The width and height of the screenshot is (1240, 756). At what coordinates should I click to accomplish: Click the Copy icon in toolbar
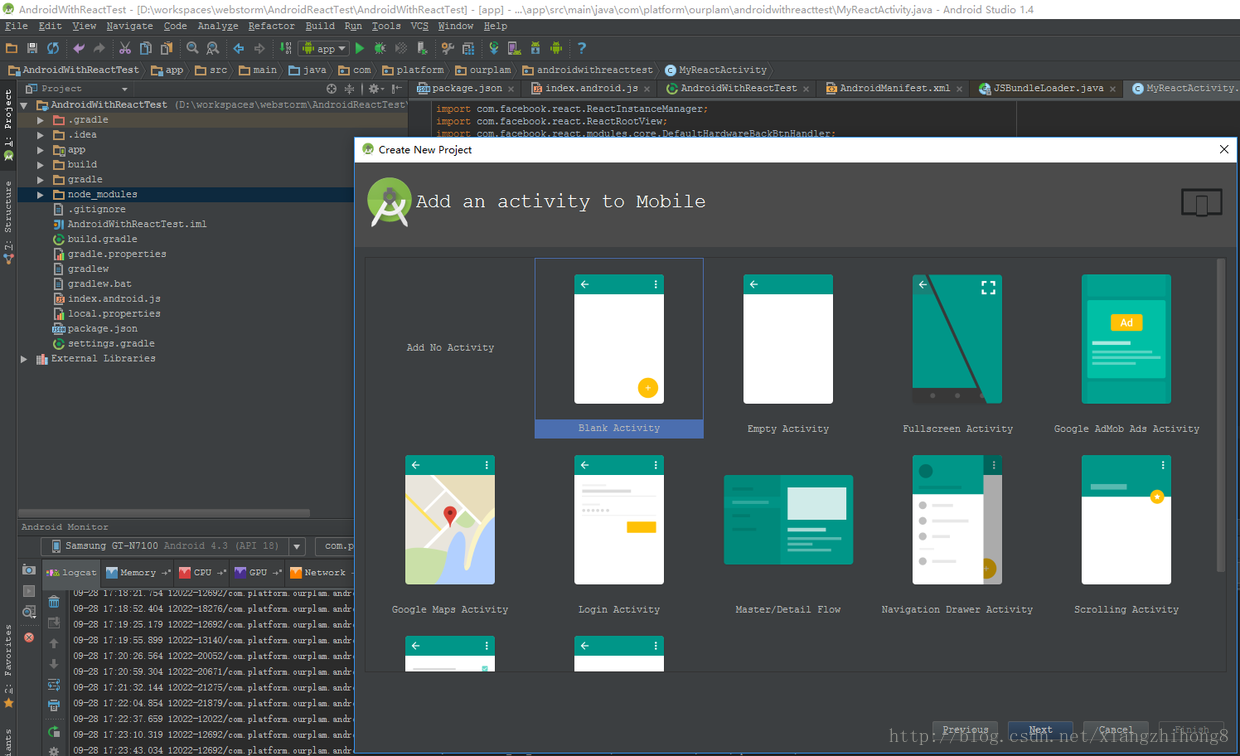tap(146, 48)
